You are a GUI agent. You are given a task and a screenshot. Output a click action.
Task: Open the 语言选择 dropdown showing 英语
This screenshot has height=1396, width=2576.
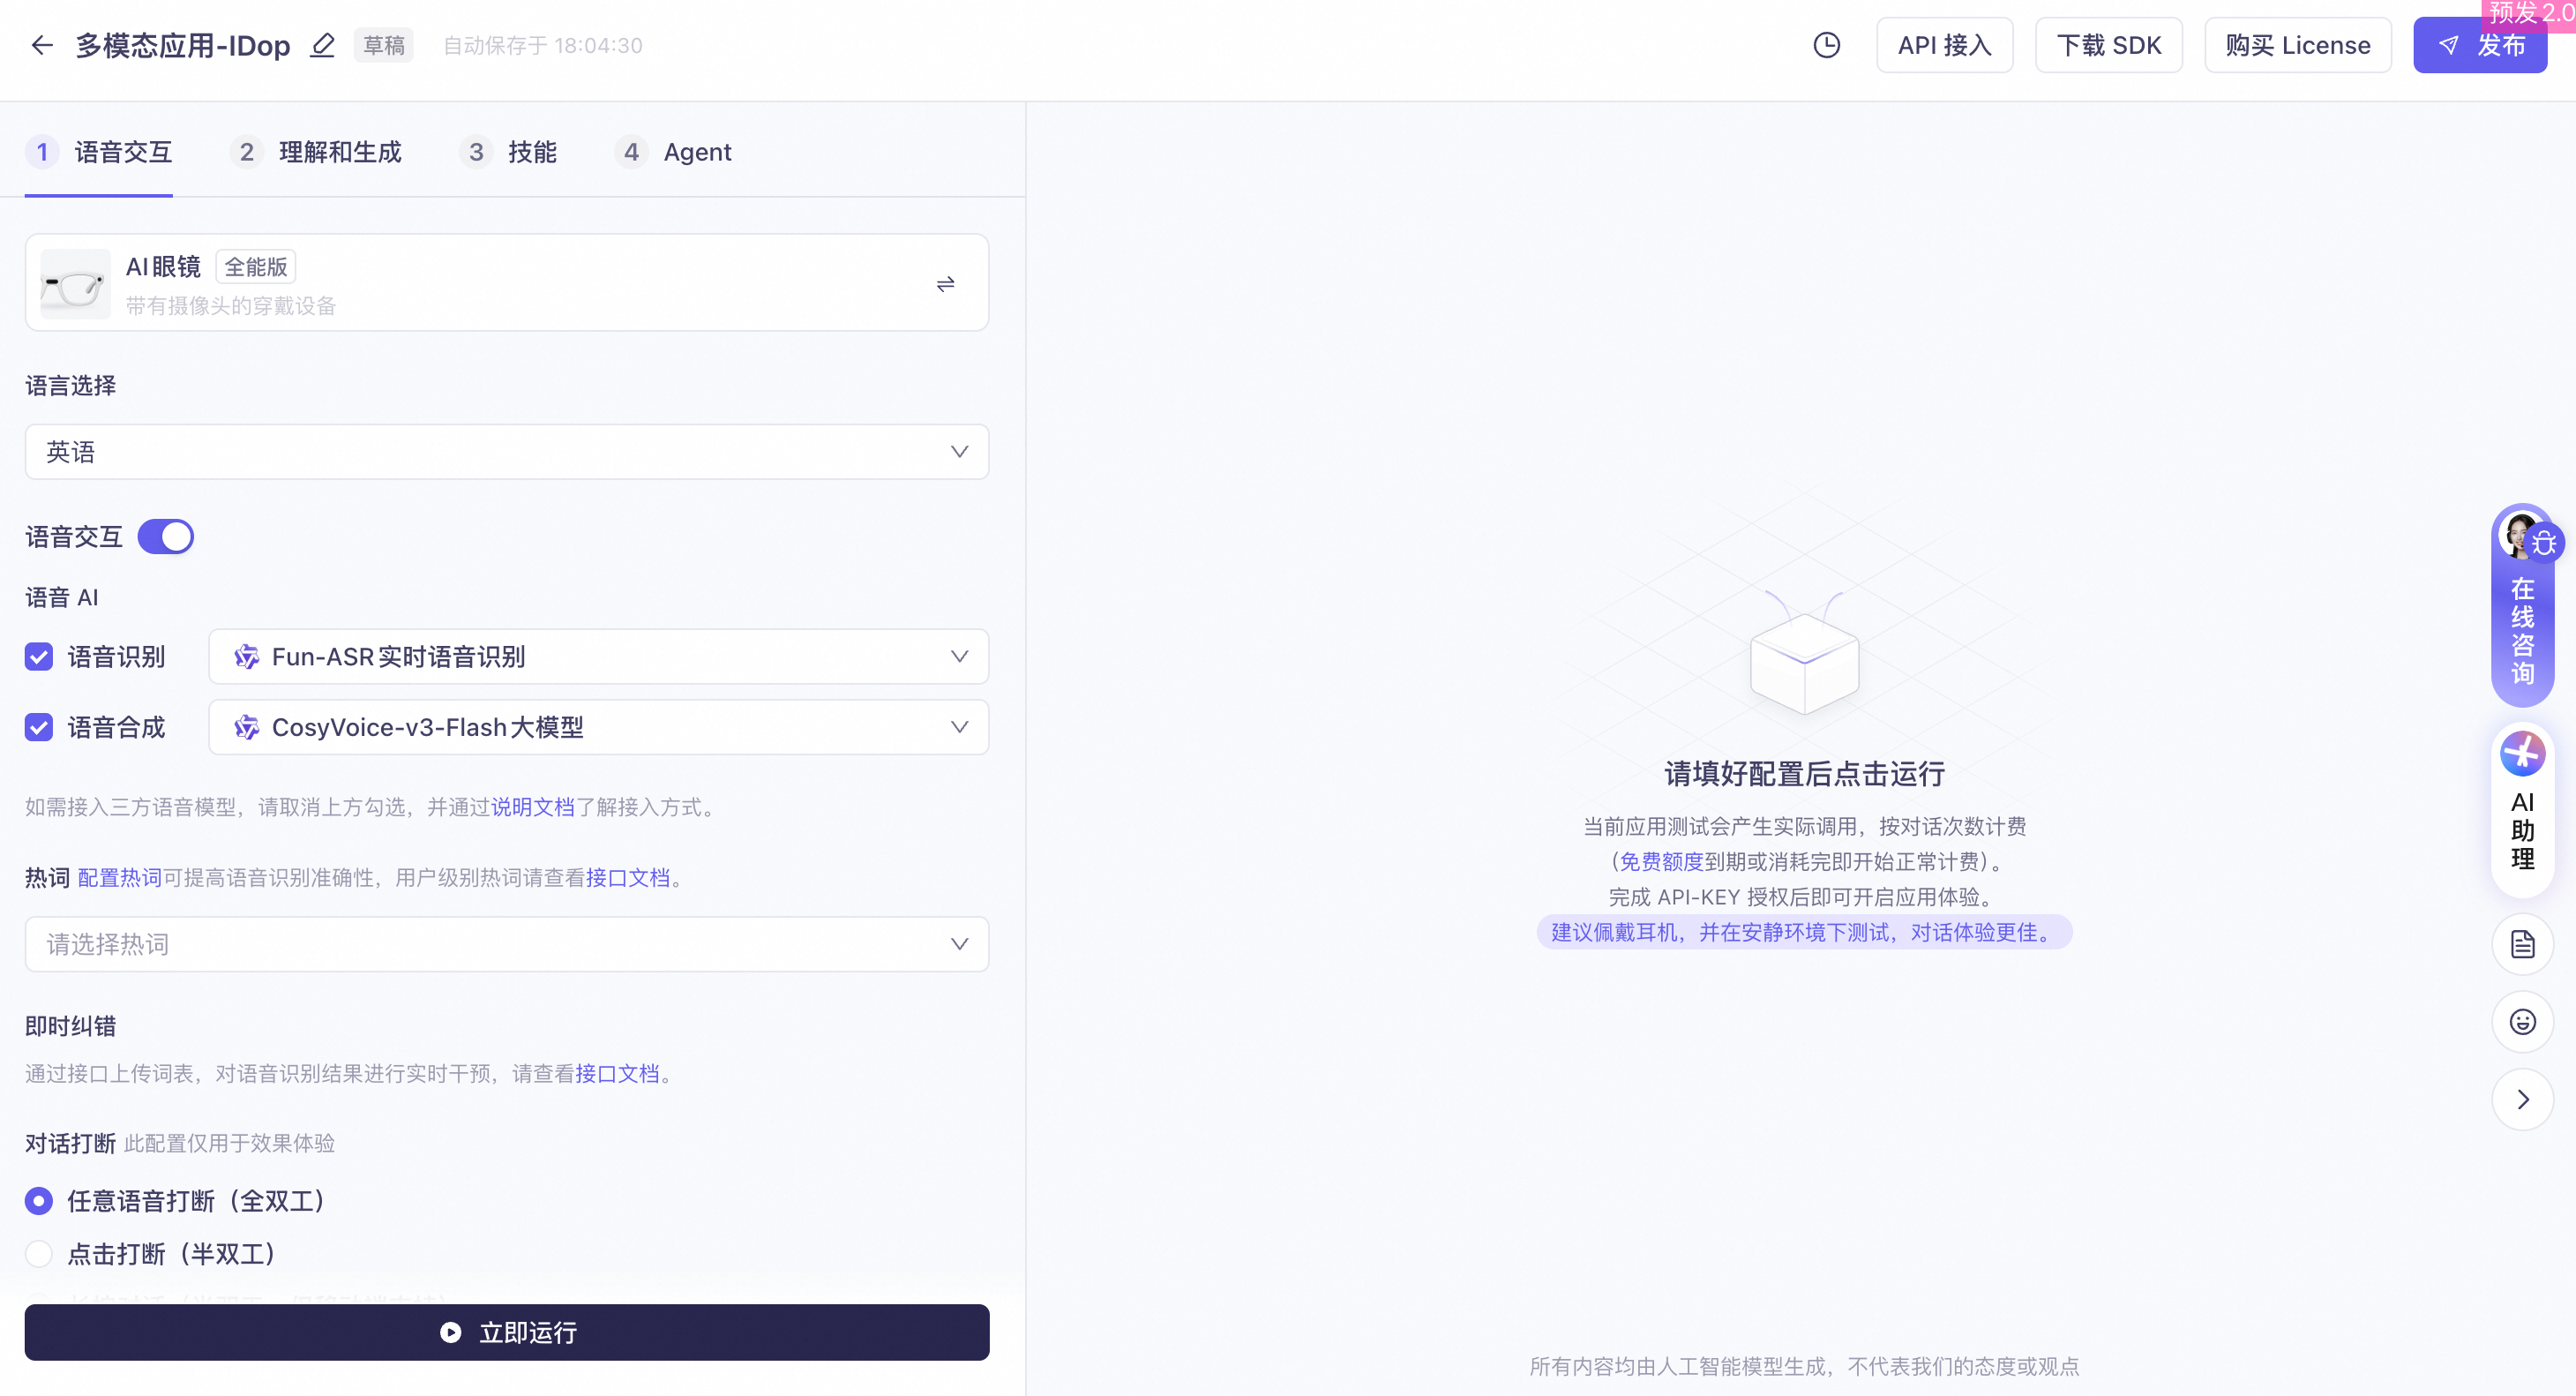tap(506, 452)
